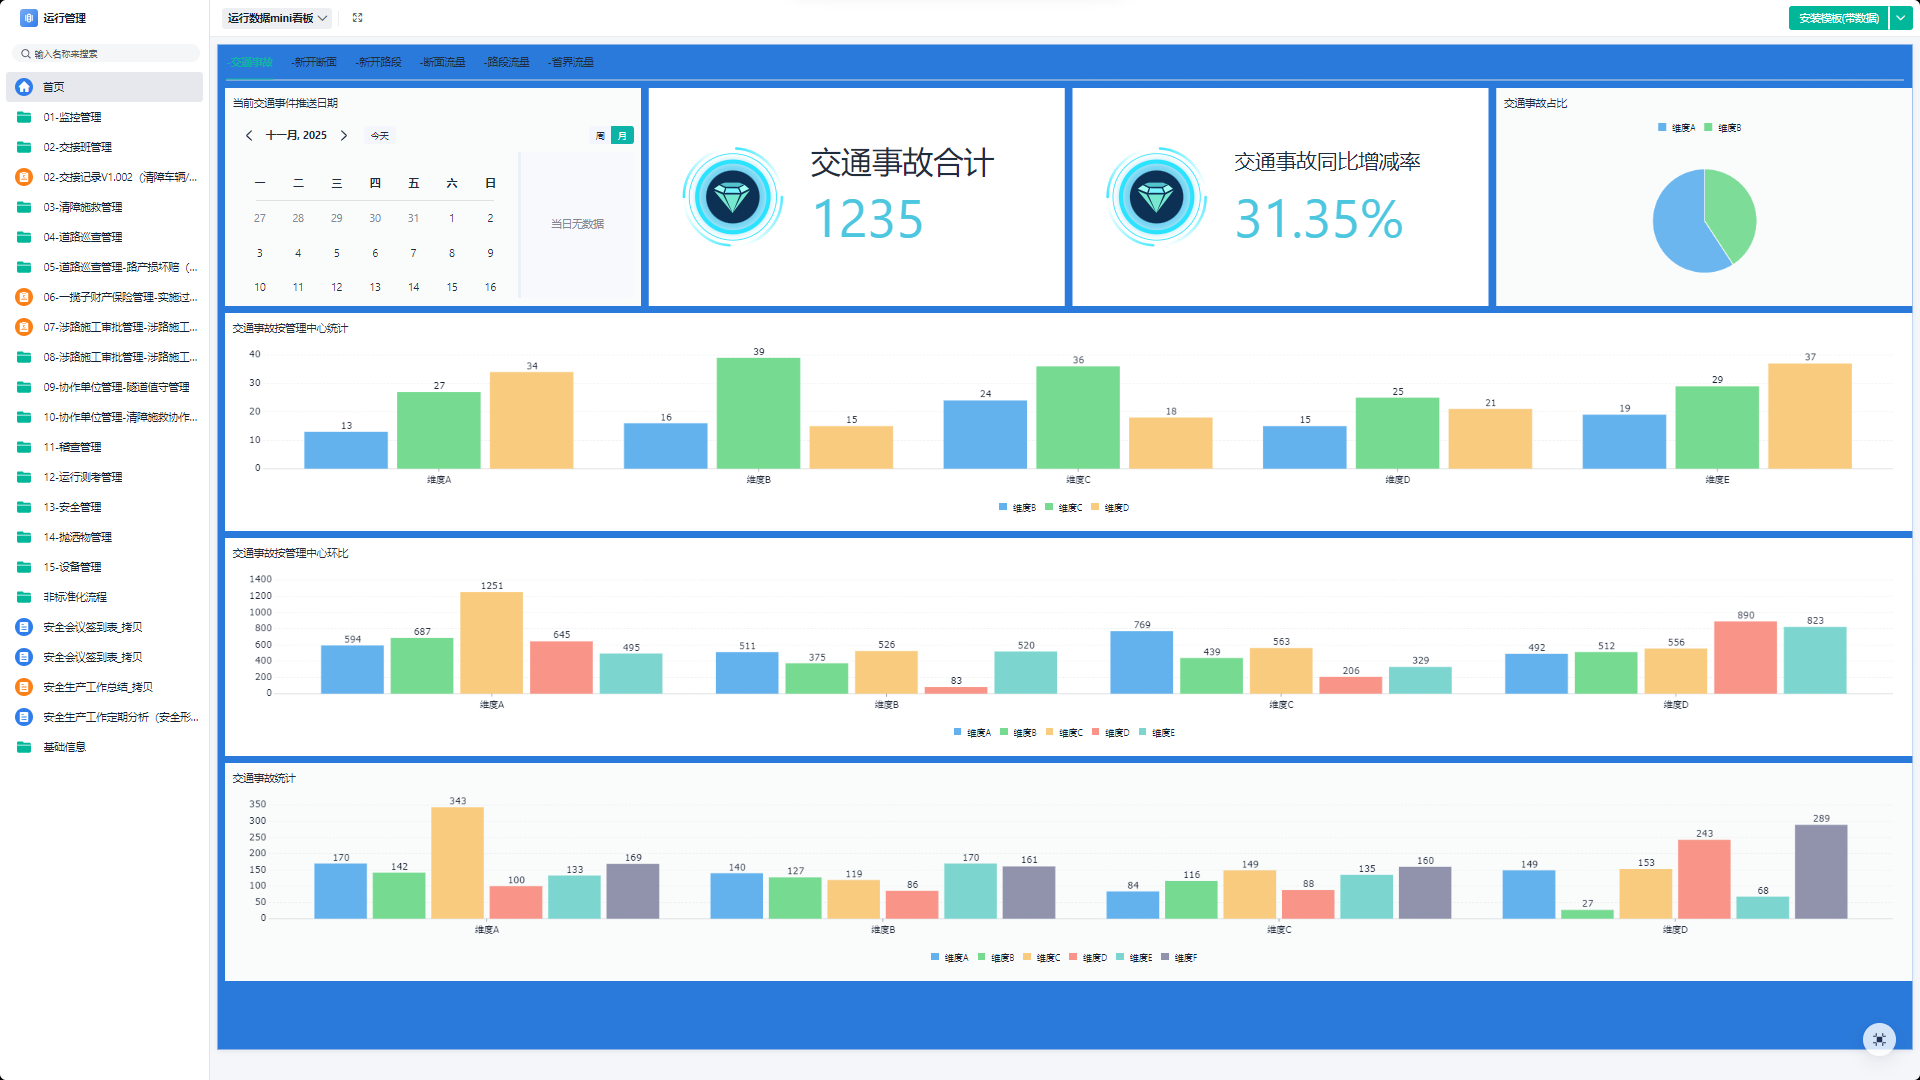
Task: Expand arrow next to 安装模板 button
Action: [x=1900, y=18]
